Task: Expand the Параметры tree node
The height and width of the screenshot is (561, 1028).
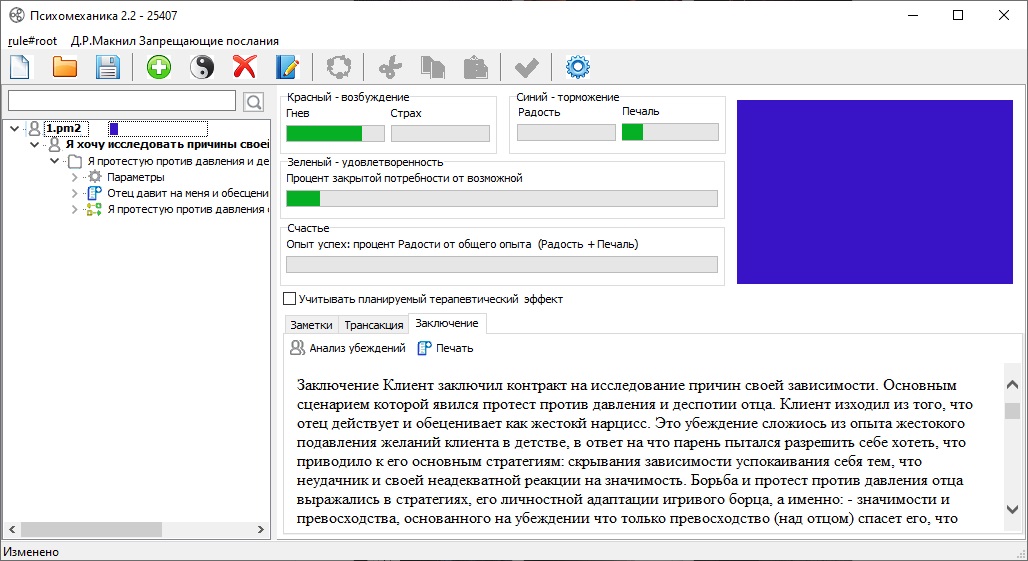Action: (74, 177)
